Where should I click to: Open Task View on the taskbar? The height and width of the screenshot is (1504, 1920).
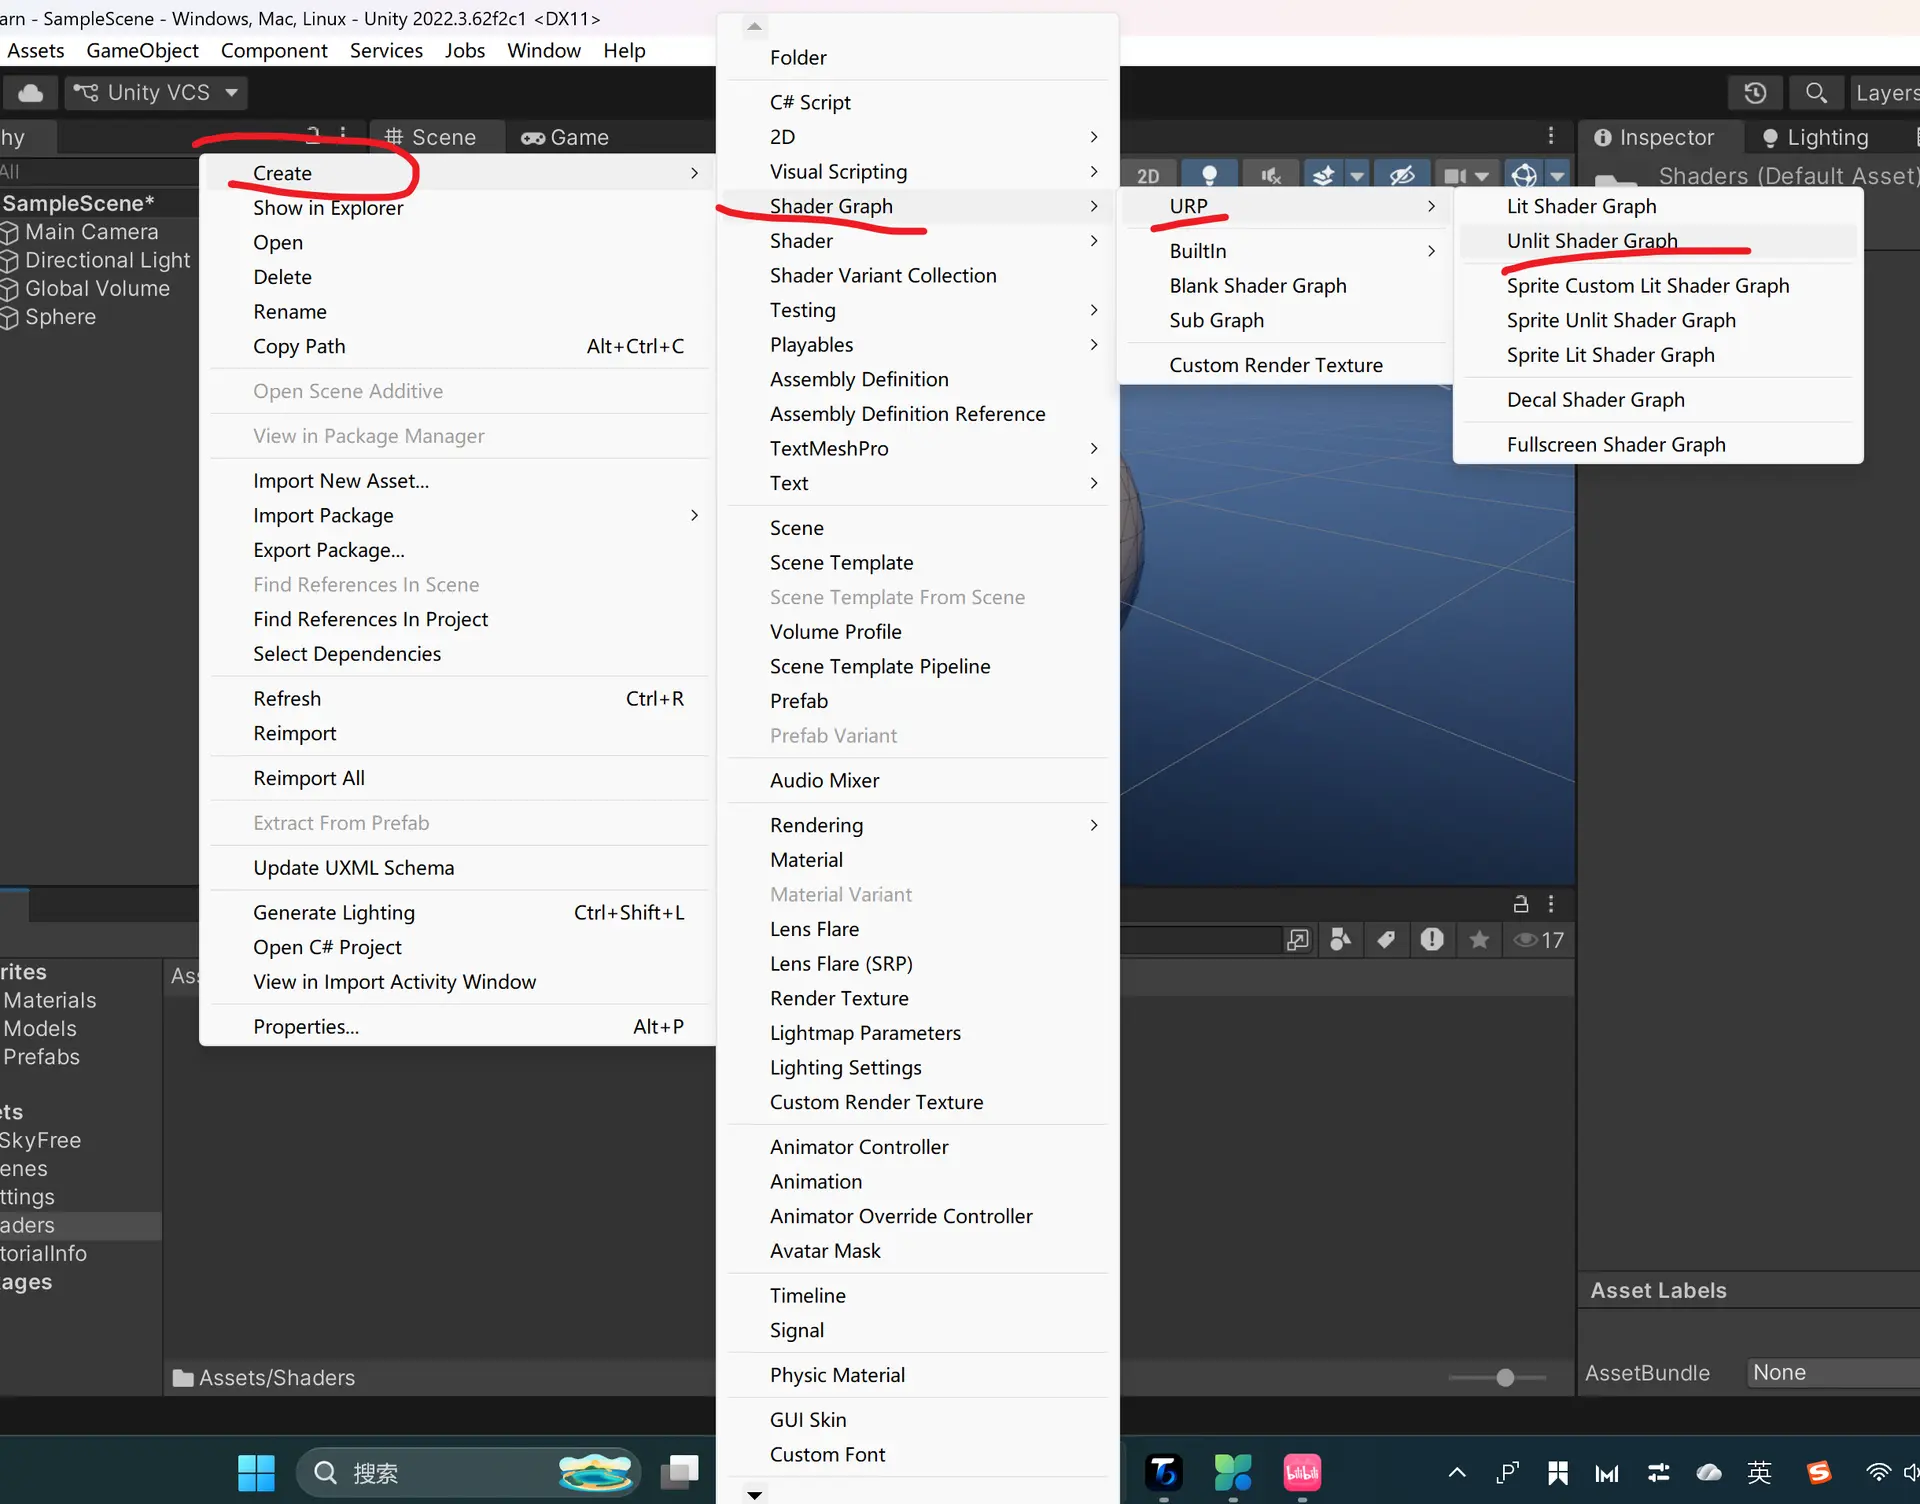coord(680,1472)
